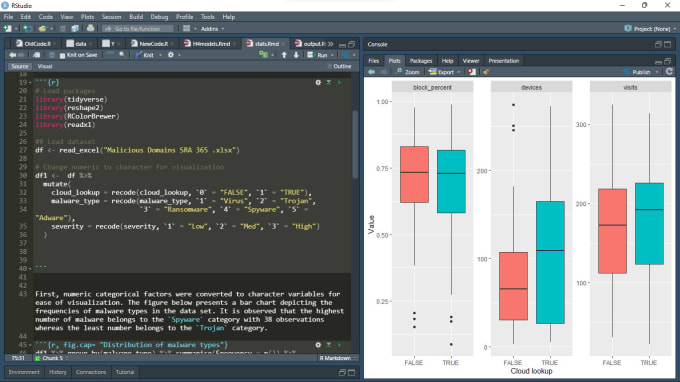The image size is (680, 382).
Task: Open chunk options gear on line 45
Action: coord(318,345)
